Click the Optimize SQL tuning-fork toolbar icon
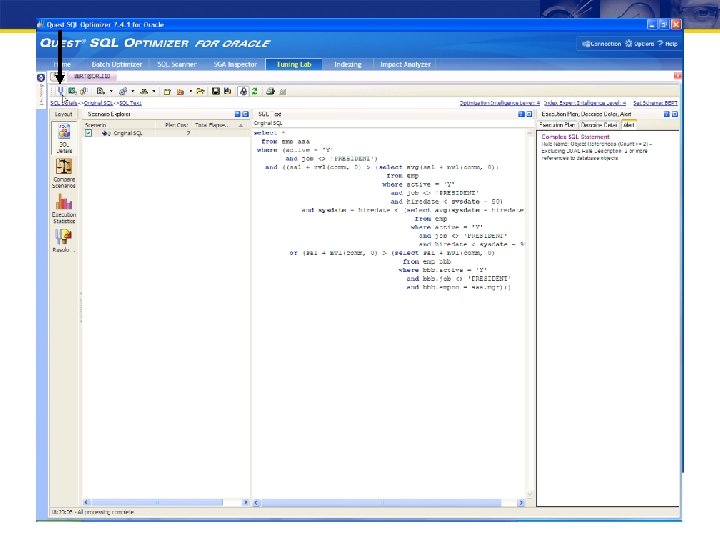This screenshot has height=540, width=720. point(60,91)
